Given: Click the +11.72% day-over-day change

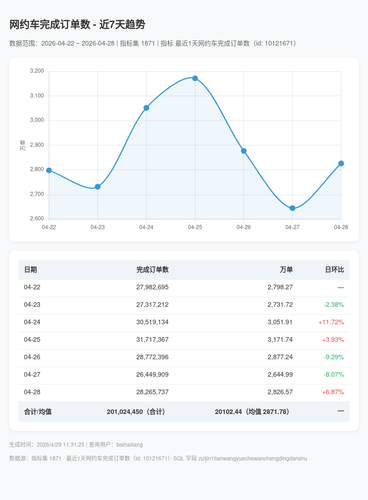Looking at the screenshot, I should point(331,322).
